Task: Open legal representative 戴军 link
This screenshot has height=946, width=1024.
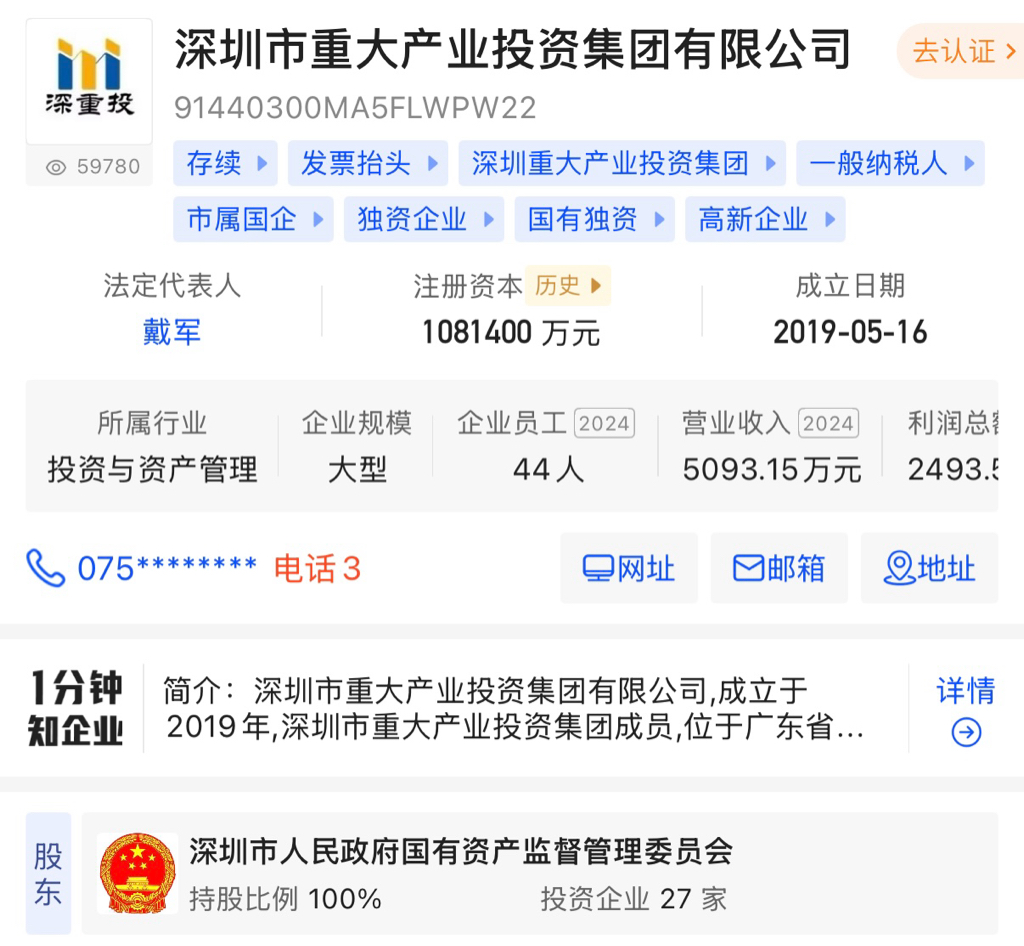Action: 172,332
